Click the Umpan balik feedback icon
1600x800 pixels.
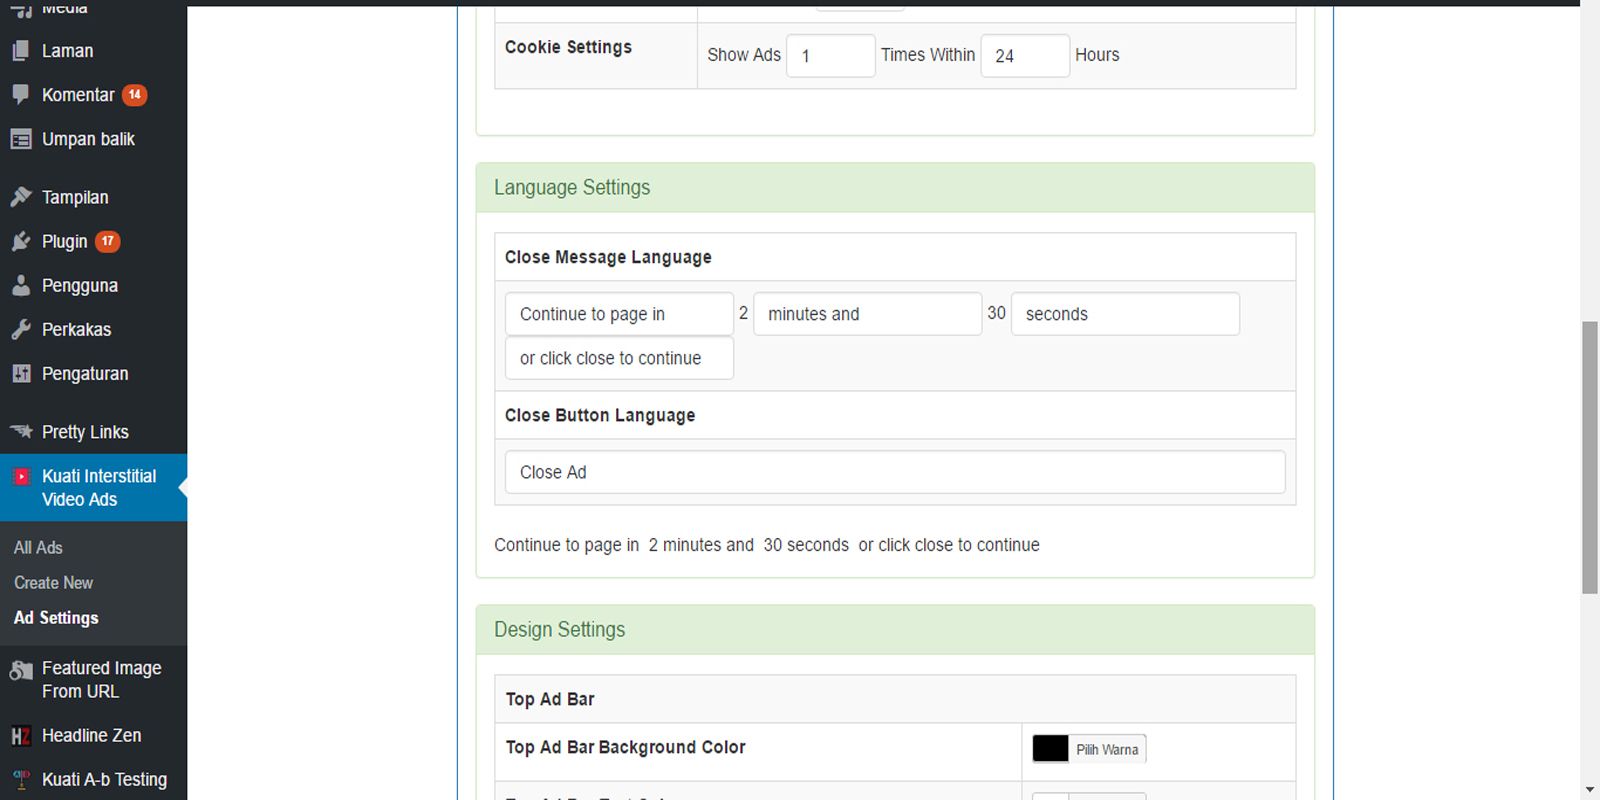coord(21,139)
